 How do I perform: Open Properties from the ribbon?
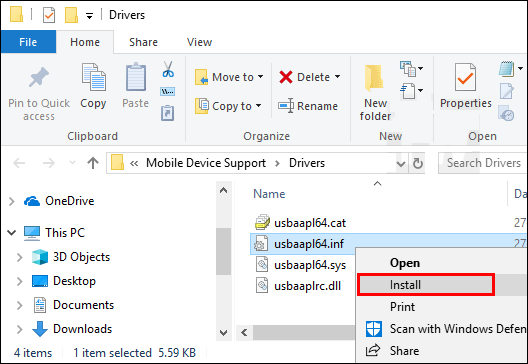click(466, 86)
